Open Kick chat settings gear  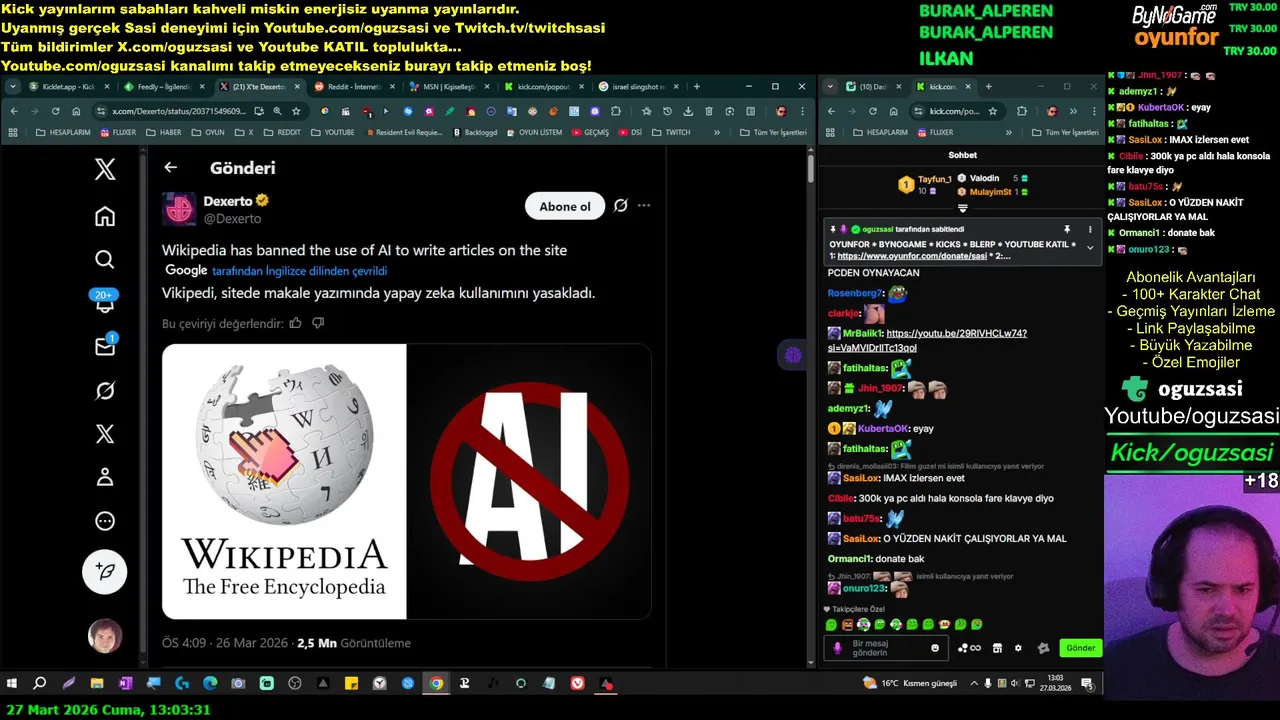1018,648
